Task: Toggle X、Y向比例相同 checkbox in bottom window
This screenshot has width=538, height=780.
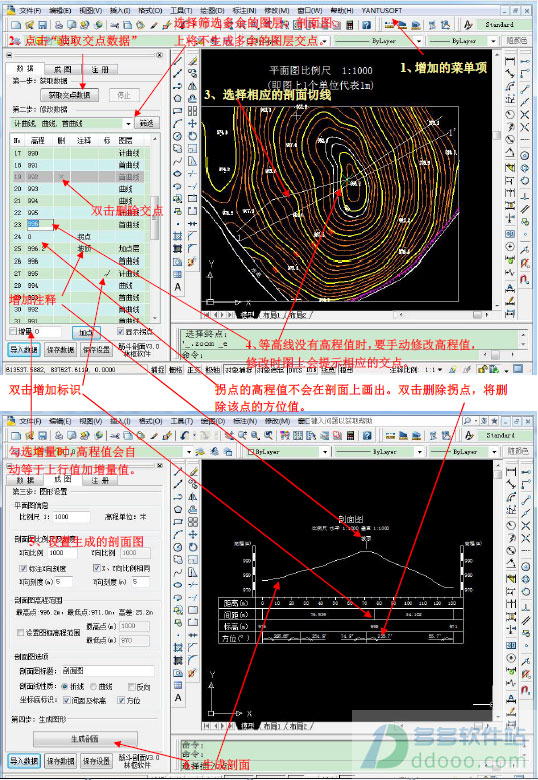Action: pyautogui.click(x=96, y=568)
